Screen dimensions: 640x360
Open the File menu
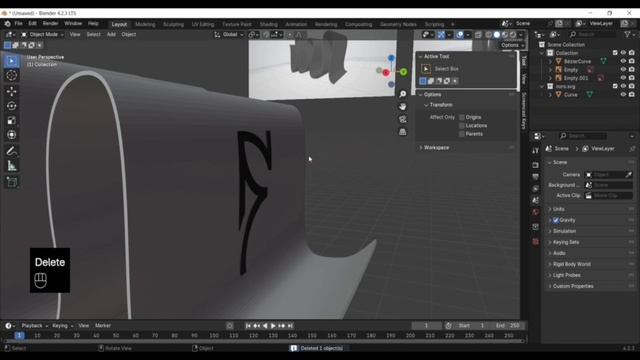pos(18,24)
